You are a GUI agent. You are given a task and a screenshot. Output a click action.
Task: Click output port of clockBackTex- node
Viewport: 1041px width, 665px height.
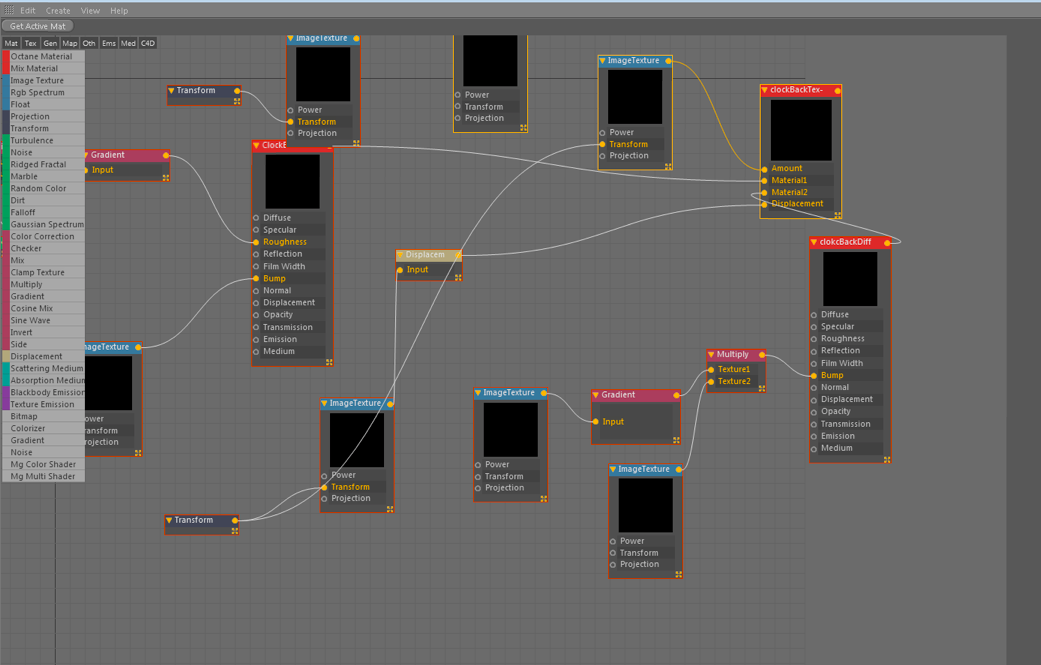point(837,90)
